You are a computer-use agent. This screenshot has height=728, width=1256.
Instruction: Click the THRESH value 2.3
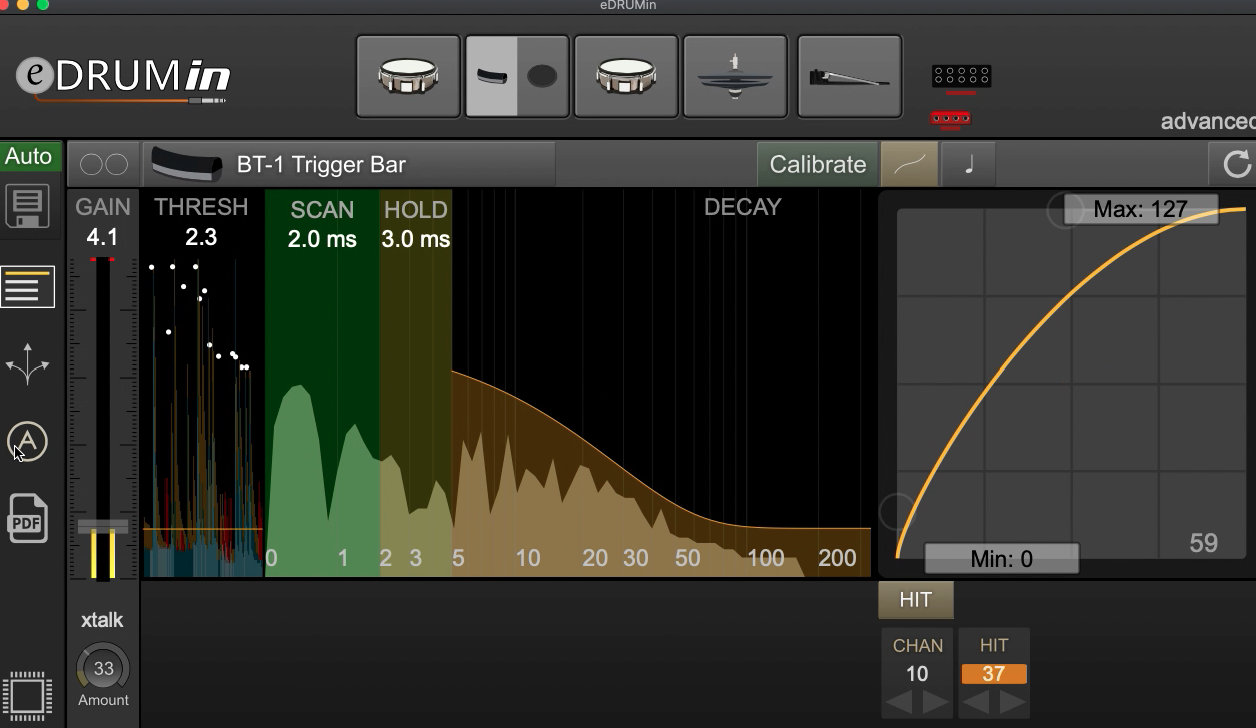click(201, 237)
